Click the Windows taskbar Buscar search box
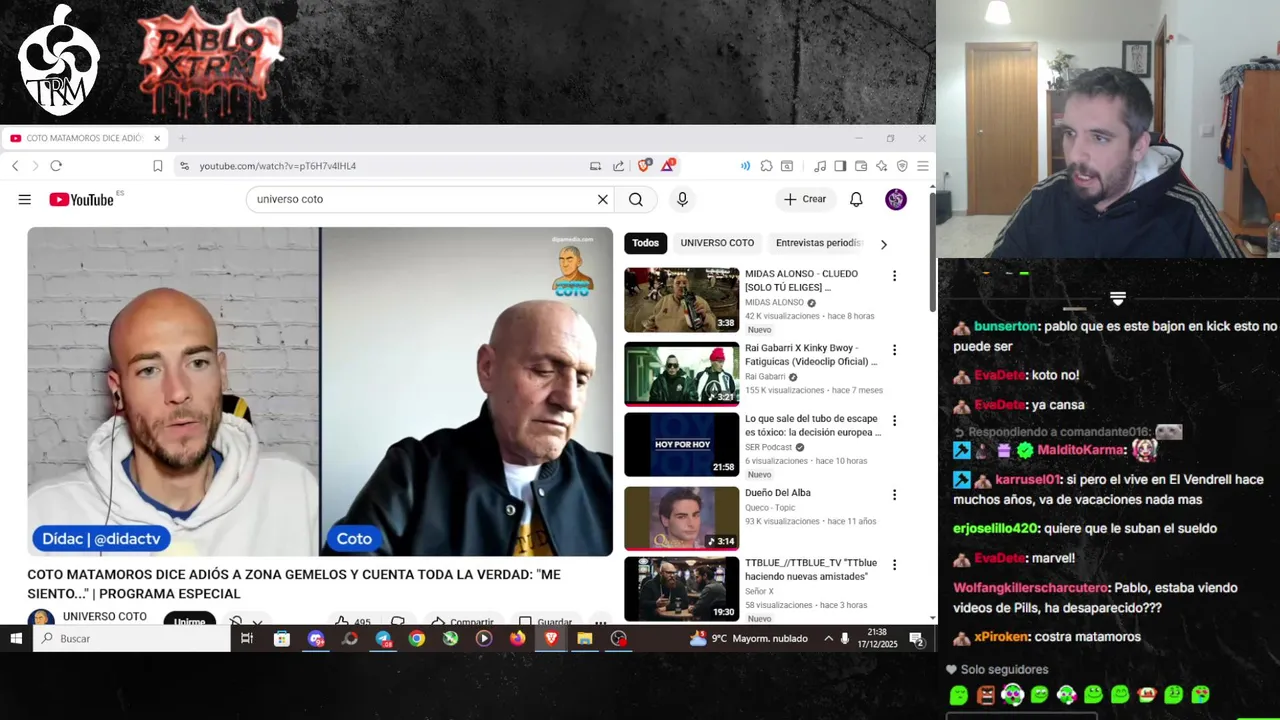Screen dimensions: 1280x720 click(134, 638)
